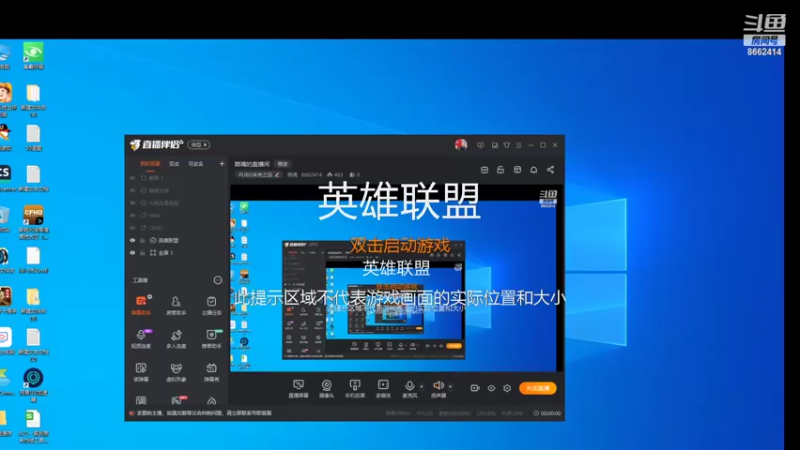Open the 虚拟形象 tool
Screen dimensions: 800x450
pos(176,372)
